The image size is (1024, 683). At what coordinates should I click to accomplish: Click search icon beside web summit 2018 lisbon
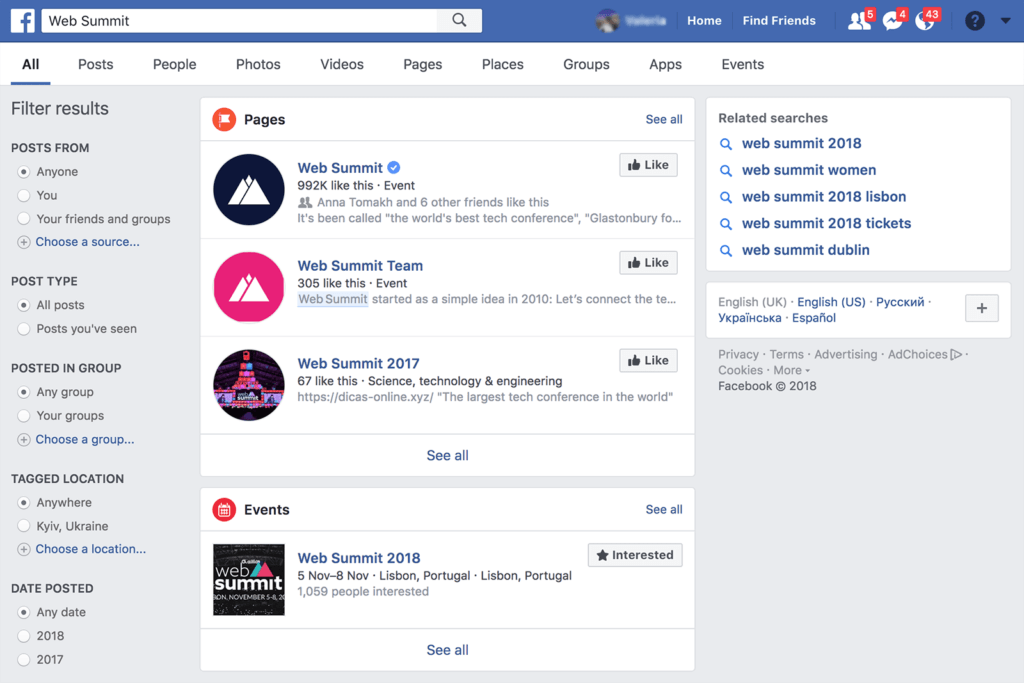(x=726, y=197)
